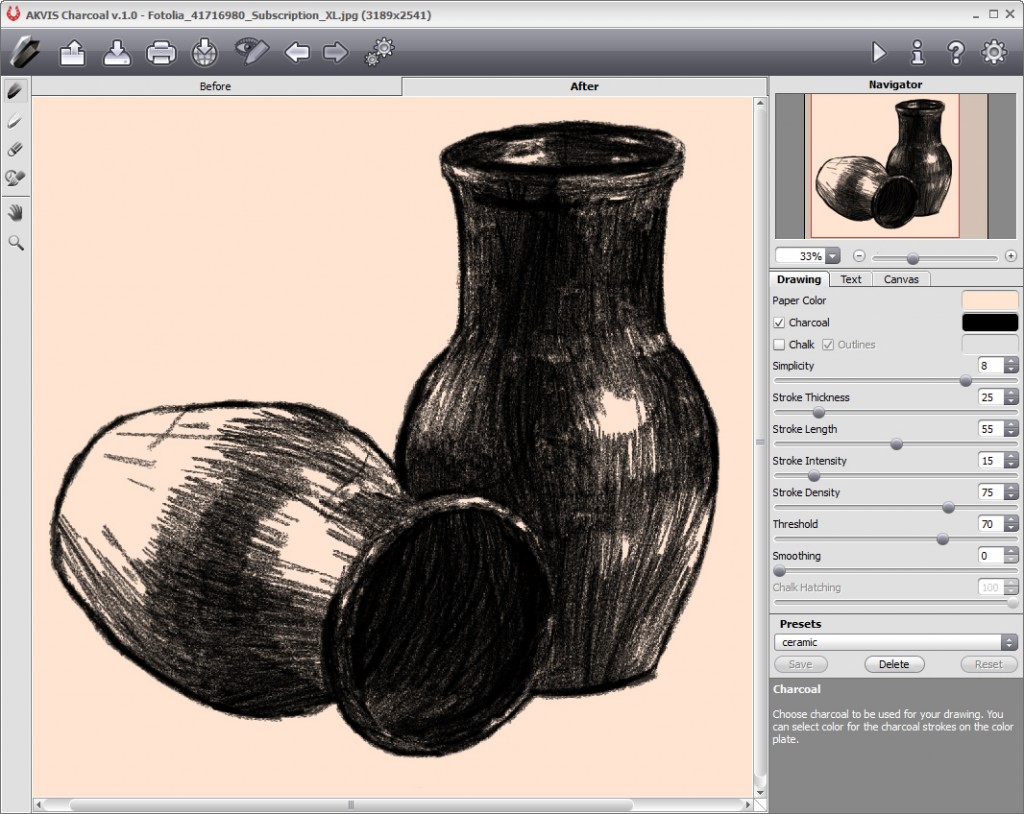Select the Chalk tool
Viewport: 1024px width, 814px height.
(x=14, y=121)
